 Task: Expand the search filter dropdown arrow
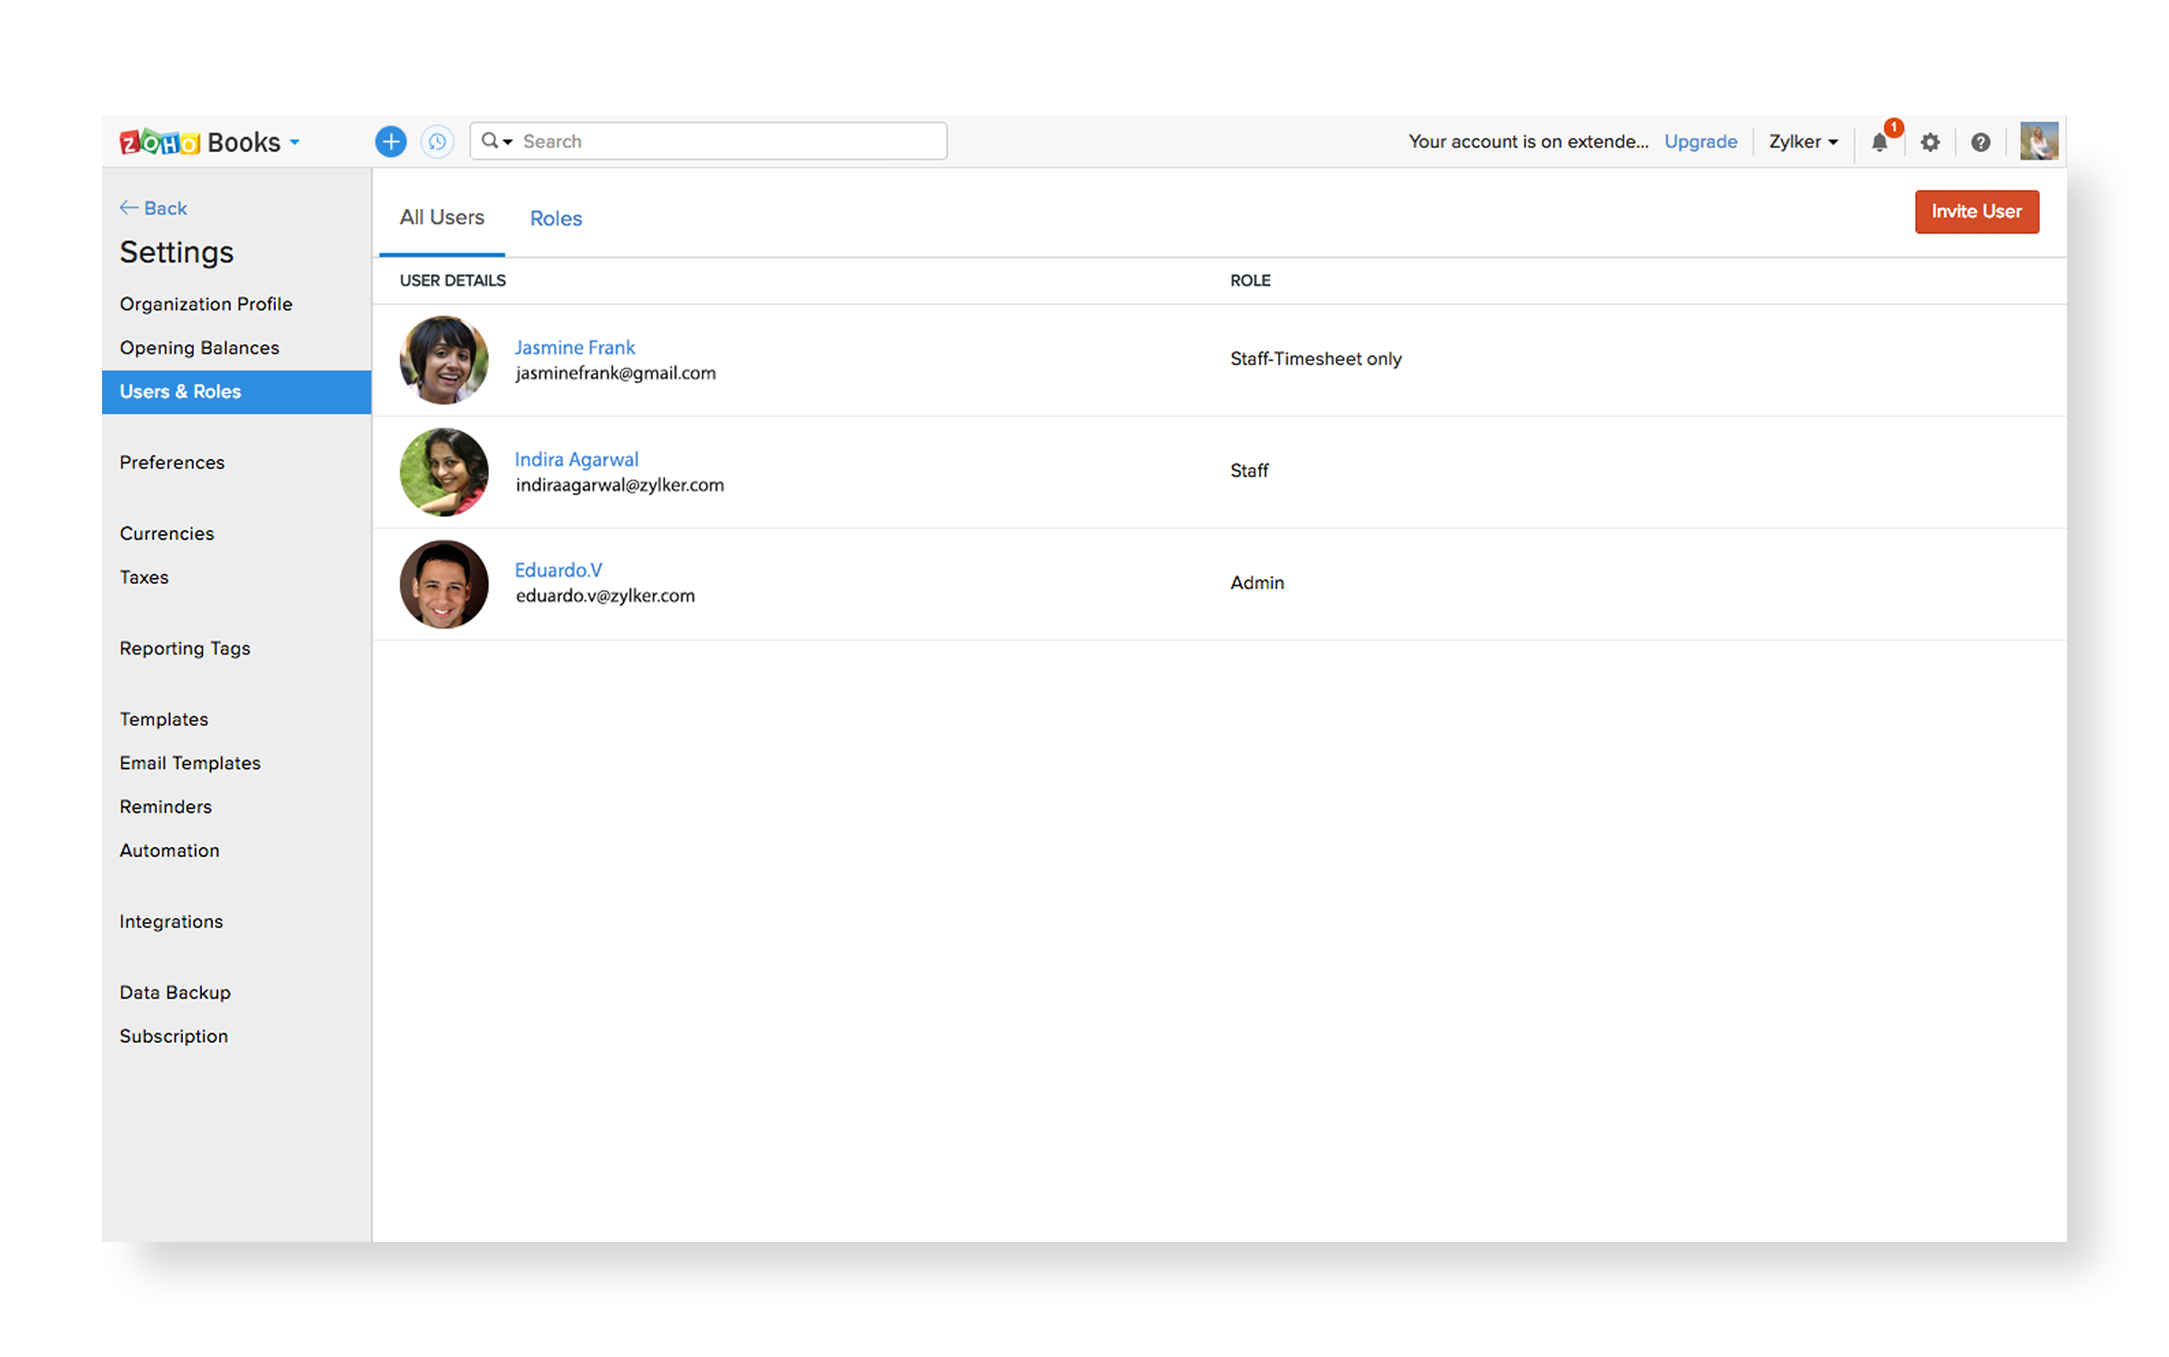(x=507, y=142)
